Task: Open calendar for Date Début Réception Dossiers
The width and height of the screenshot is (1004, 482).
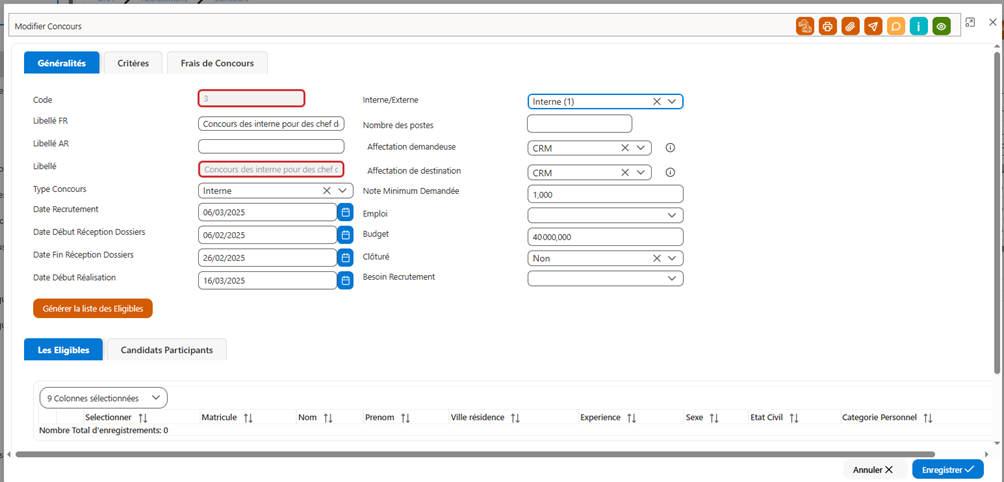Action: pos(345,235)
